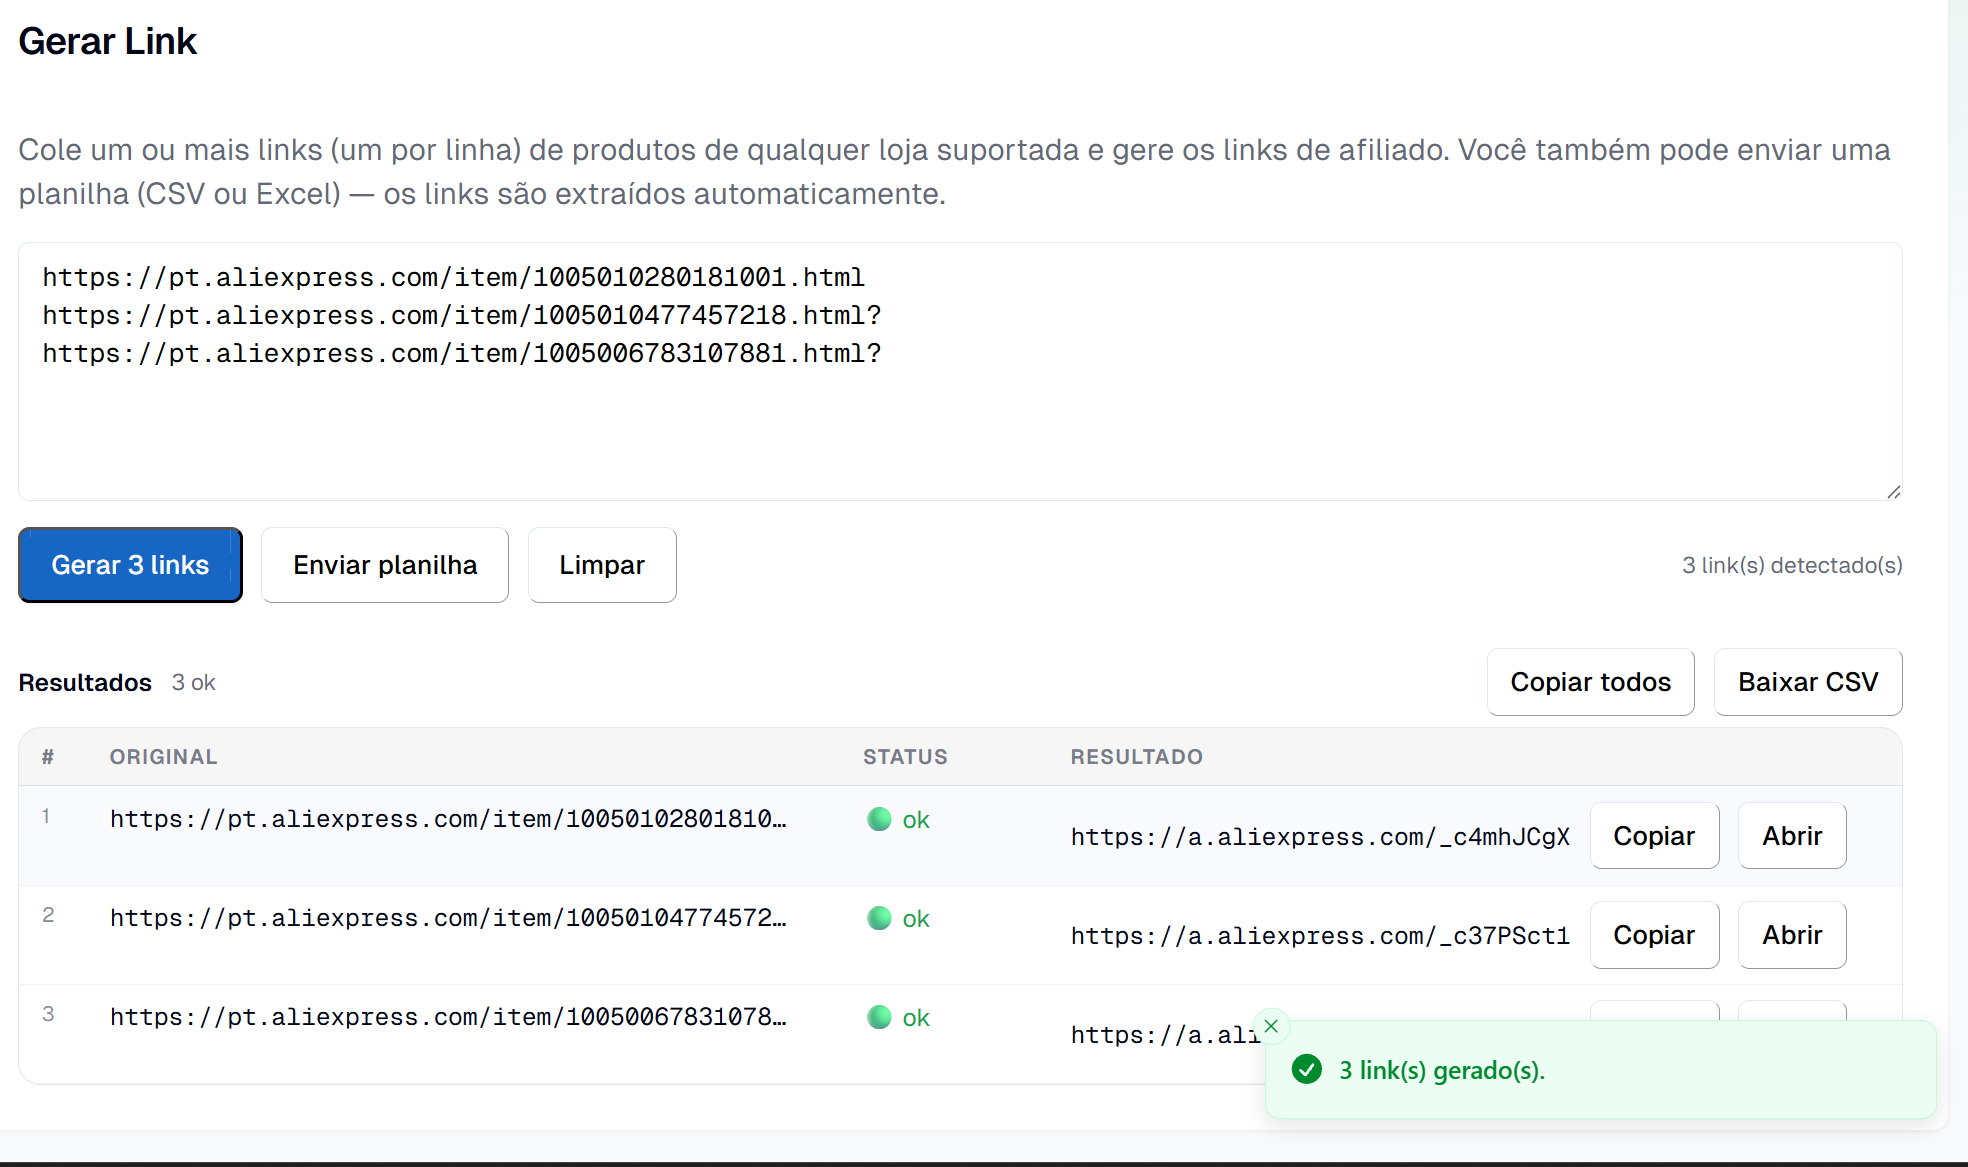Click the # column header
Image resolution: width=1968 pixels, height=1167 pixels.
(47, 757)
